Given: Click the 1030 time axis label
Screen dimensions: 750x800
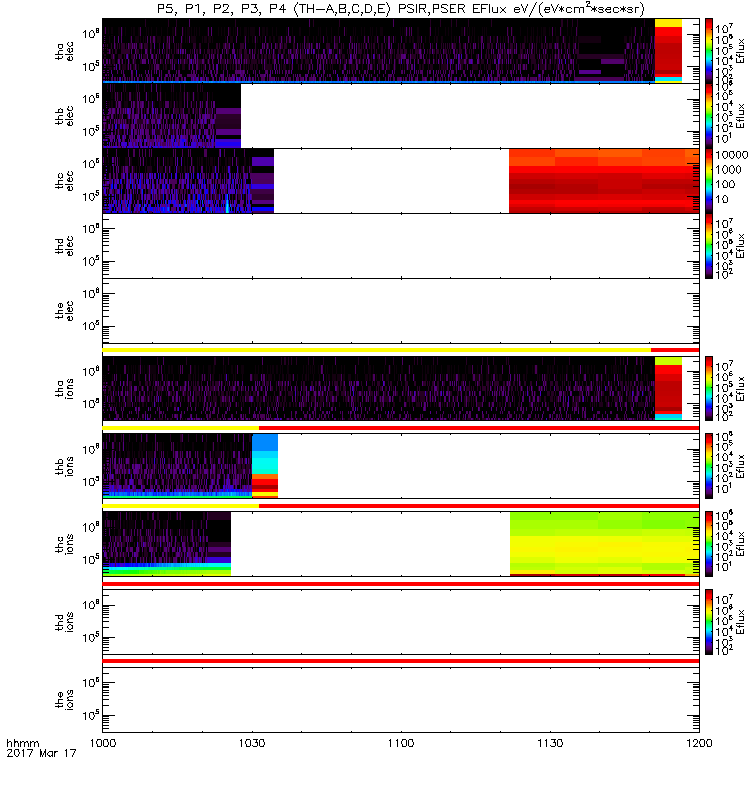Looking at the screenshot, I should (252, 743).
